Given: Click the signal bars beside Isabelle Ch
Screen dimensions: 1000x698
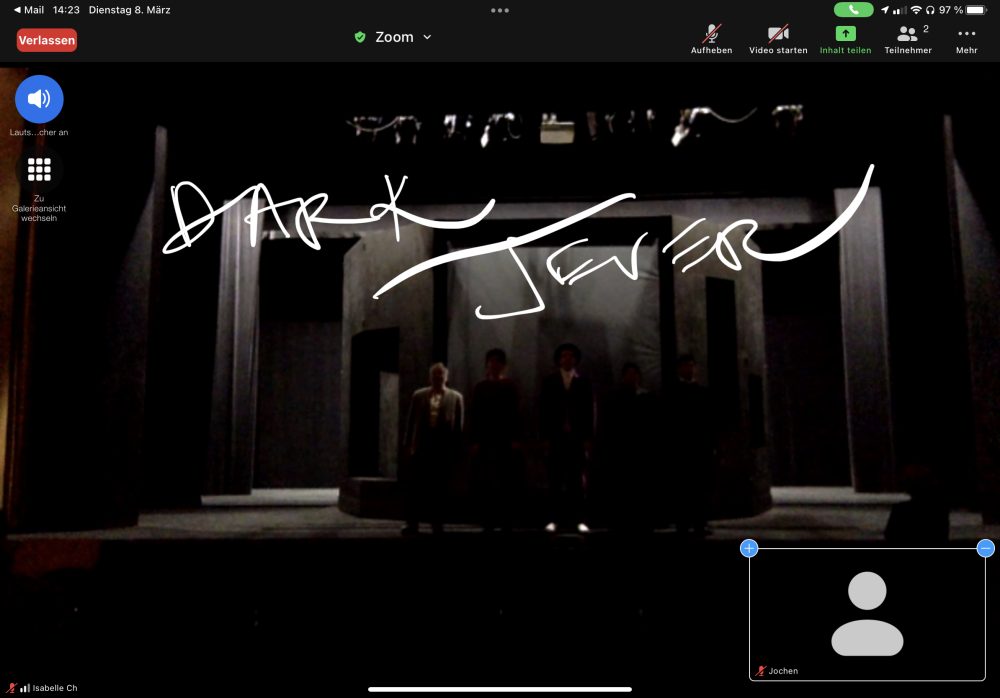Looking at the screenshot, I should pyautogui.click(x=25, y=688).
